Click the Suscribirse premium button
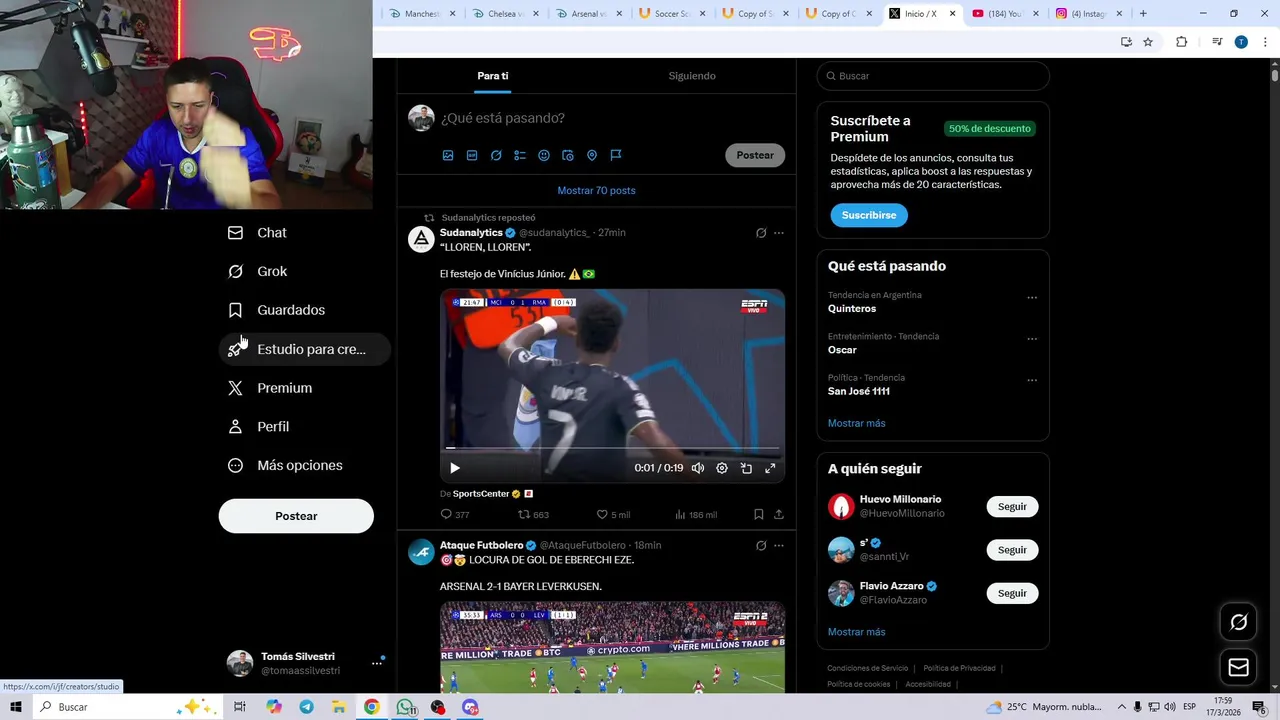The image size is (1280, 720). pos(869,215)
